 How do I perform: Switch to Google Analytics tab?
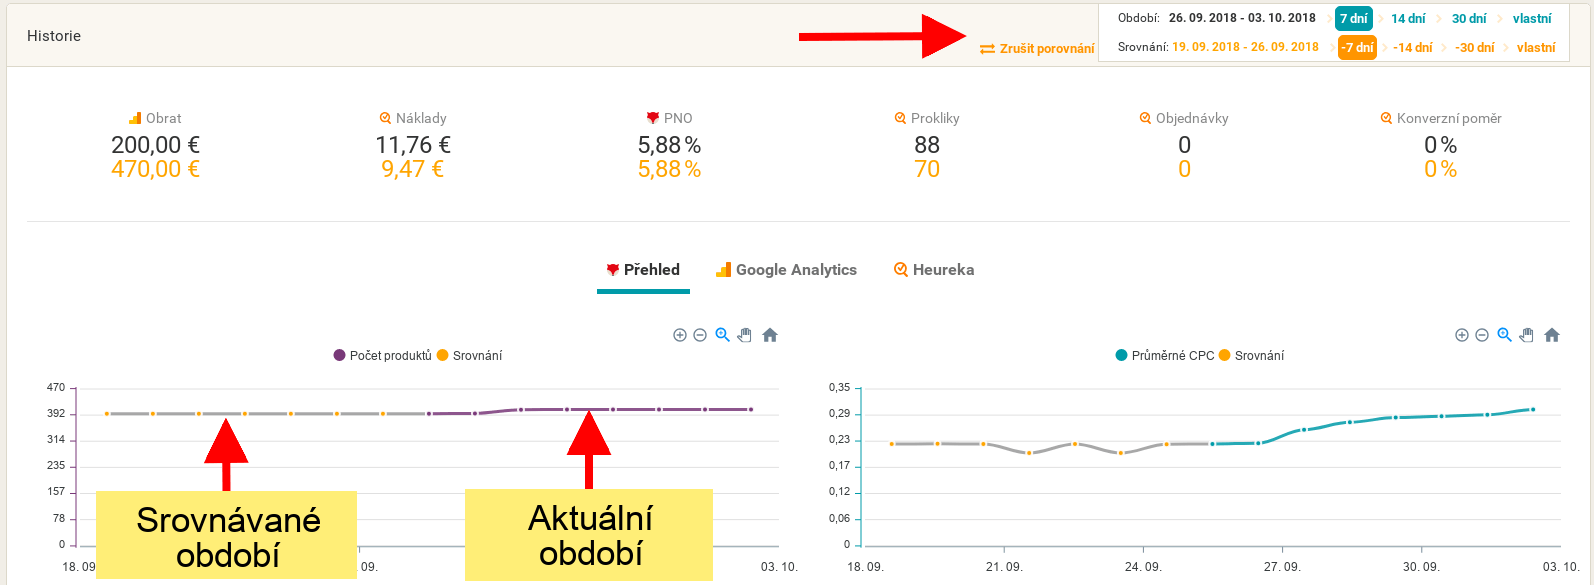(x=786, y=270)
